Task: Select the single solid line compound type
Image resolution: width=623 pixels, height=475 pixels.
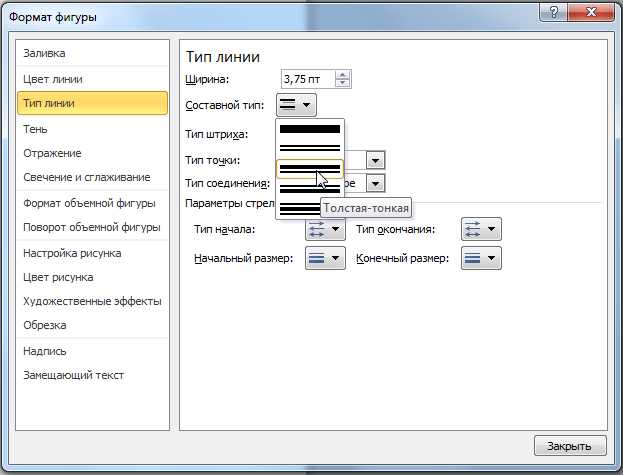Action: click(x=310, y=129)
